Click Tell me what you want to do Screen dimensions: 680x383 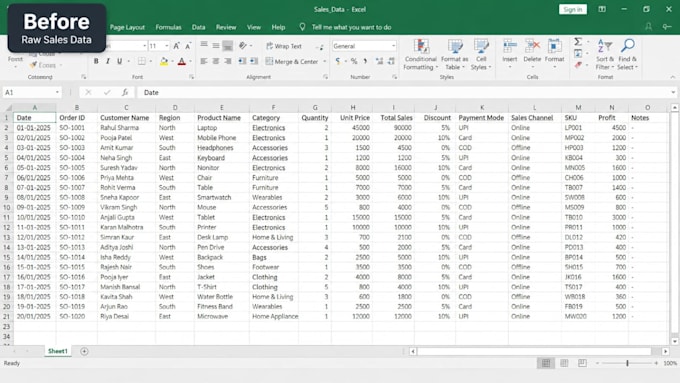tap(351, 27)
